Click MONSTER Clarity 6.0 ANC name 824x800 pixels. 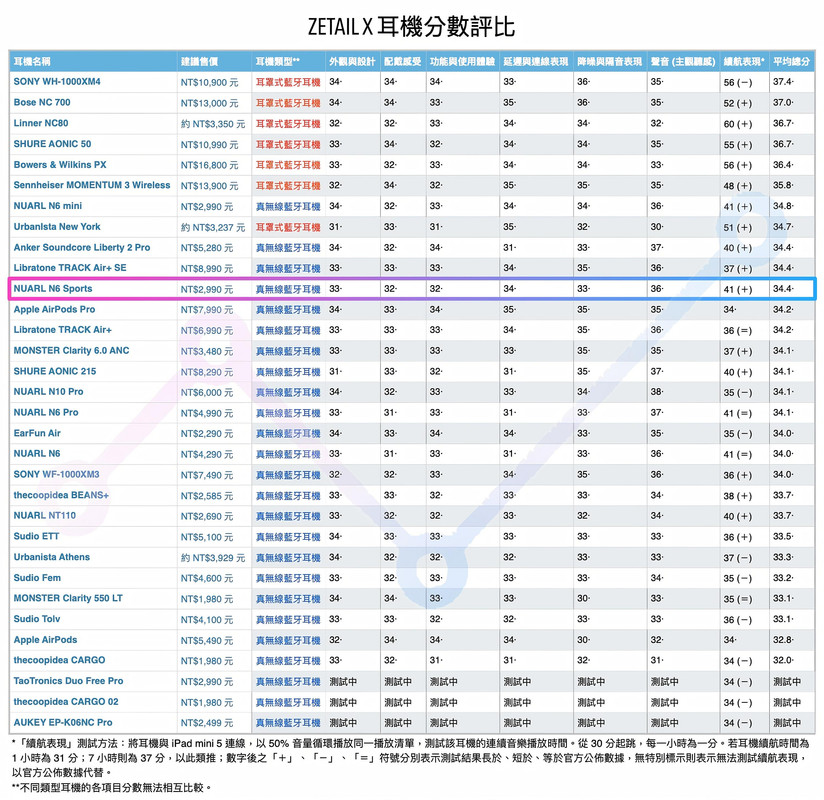point(71,351)
